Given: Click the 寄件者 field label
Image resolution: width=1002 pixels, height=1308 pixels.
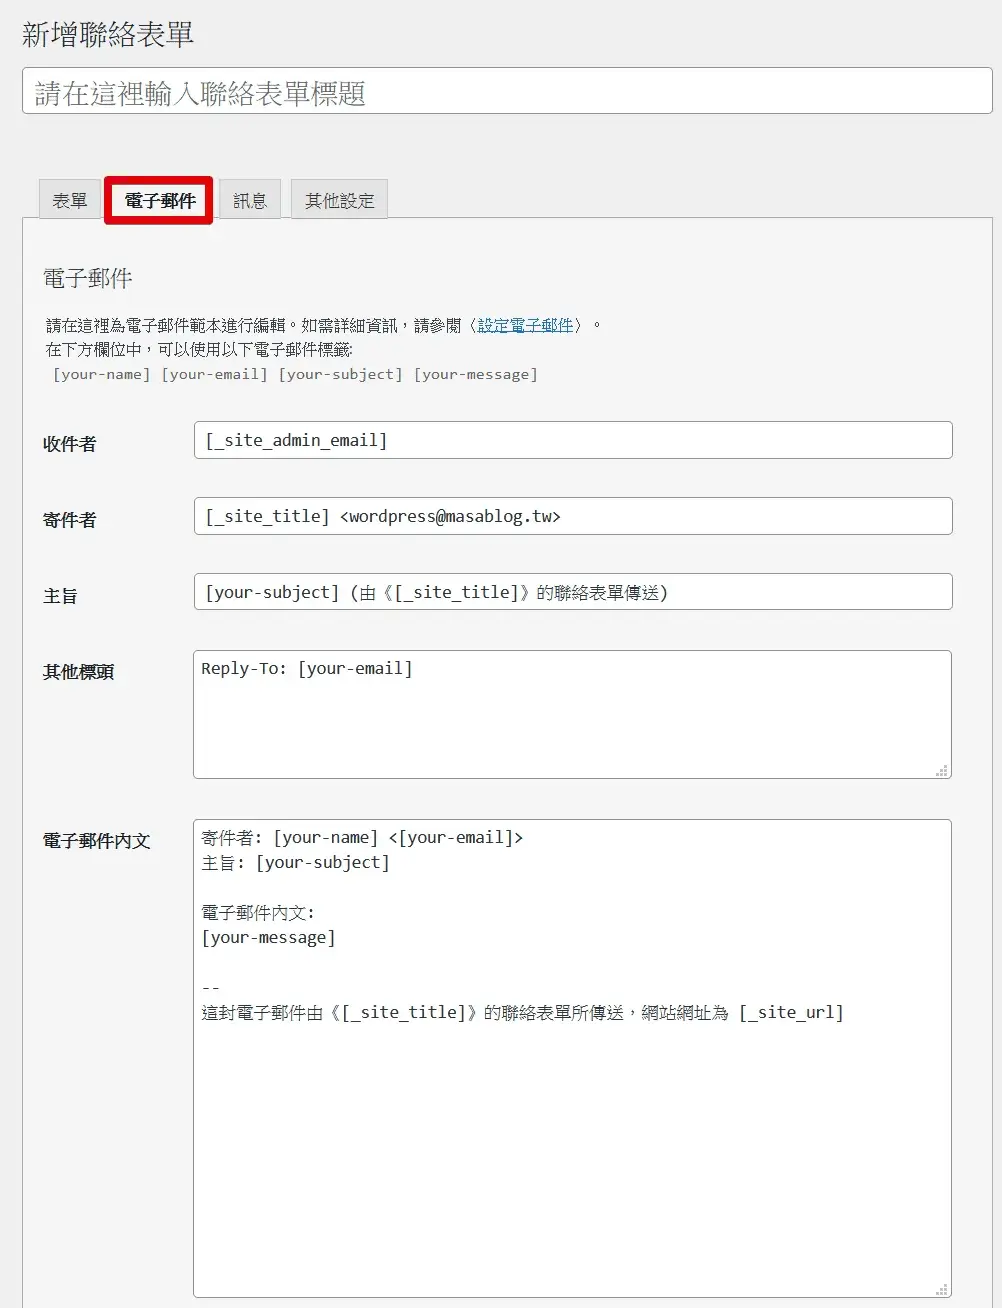Looking at the screenshot, I should 70,520.
